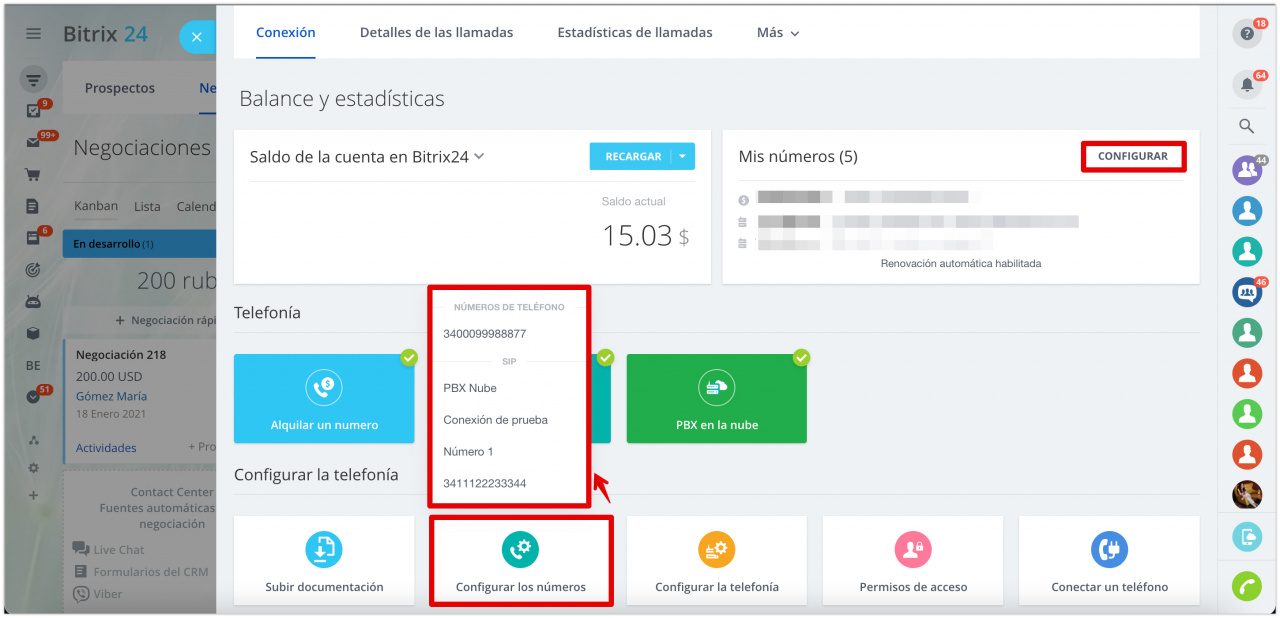Click the Negociación rápida add link

click(166, 320)
